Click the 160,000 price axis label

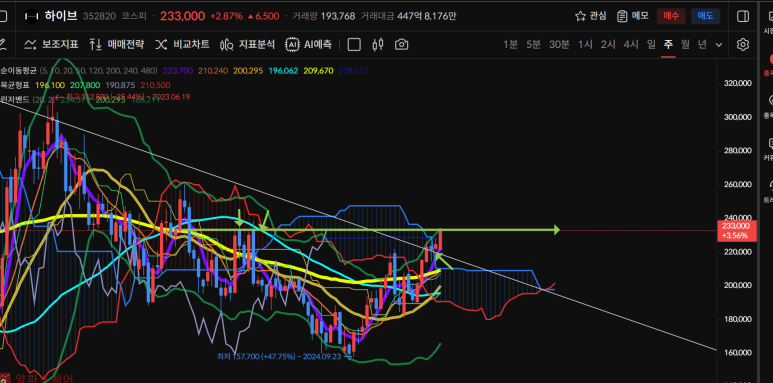pyautogui.click(x=738, y=352)
